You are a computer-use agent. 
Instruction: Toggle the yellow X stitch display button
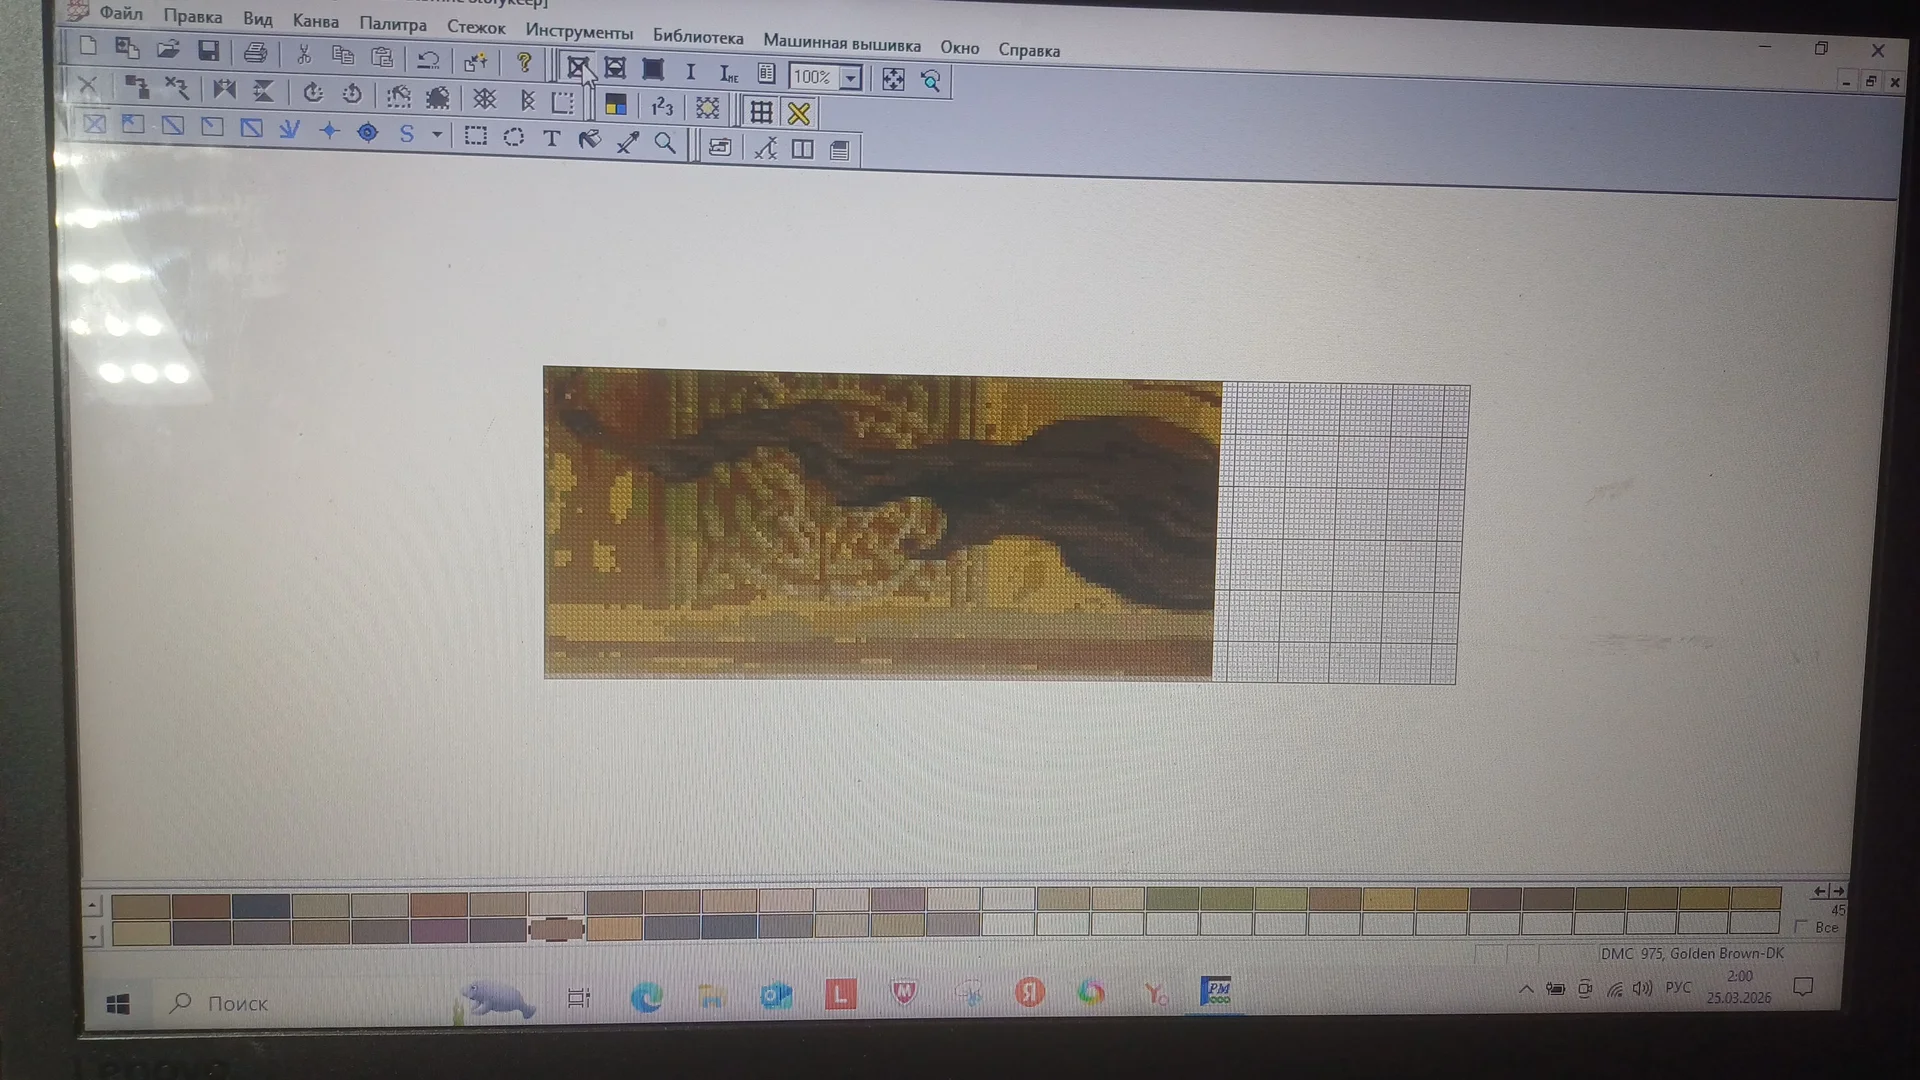coord(799,114)
